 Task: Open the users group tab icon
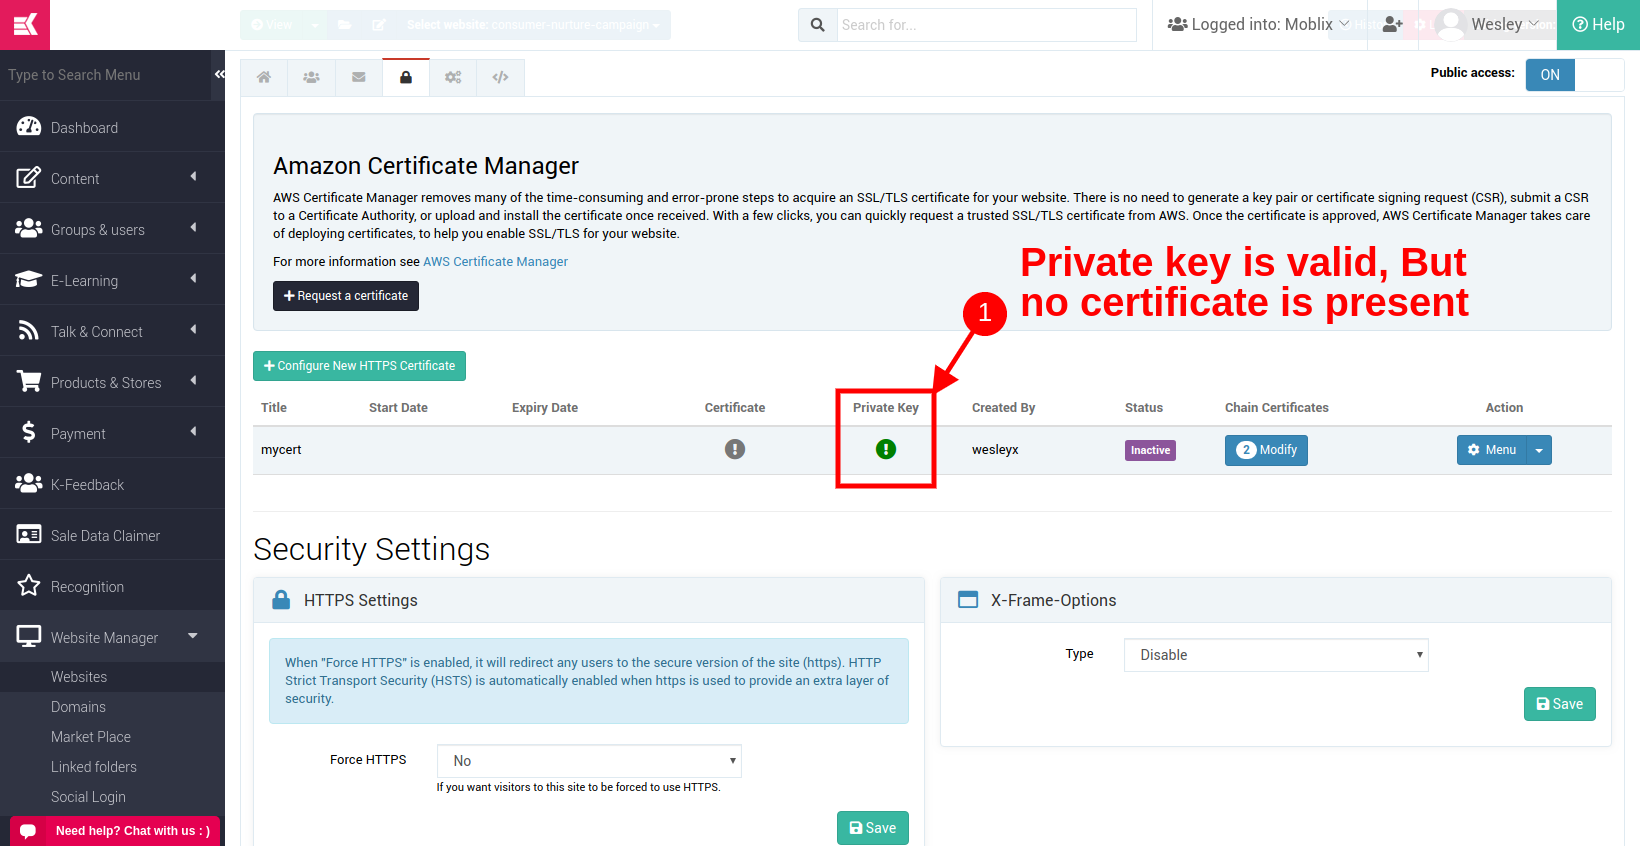[311, 77]
